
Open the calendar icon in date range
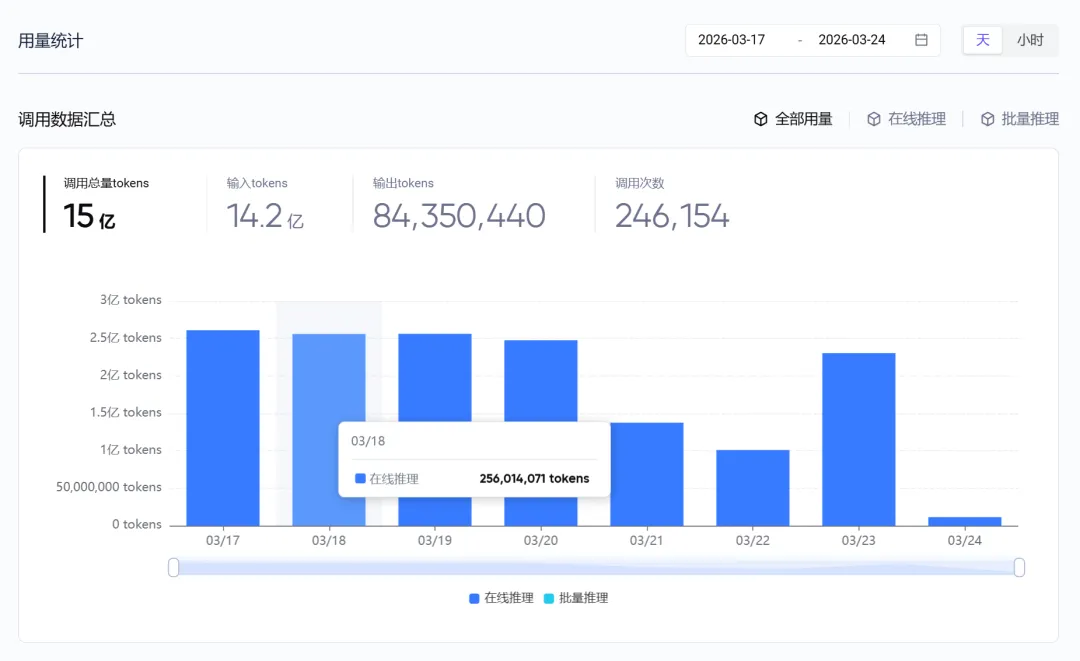[921, 40]
